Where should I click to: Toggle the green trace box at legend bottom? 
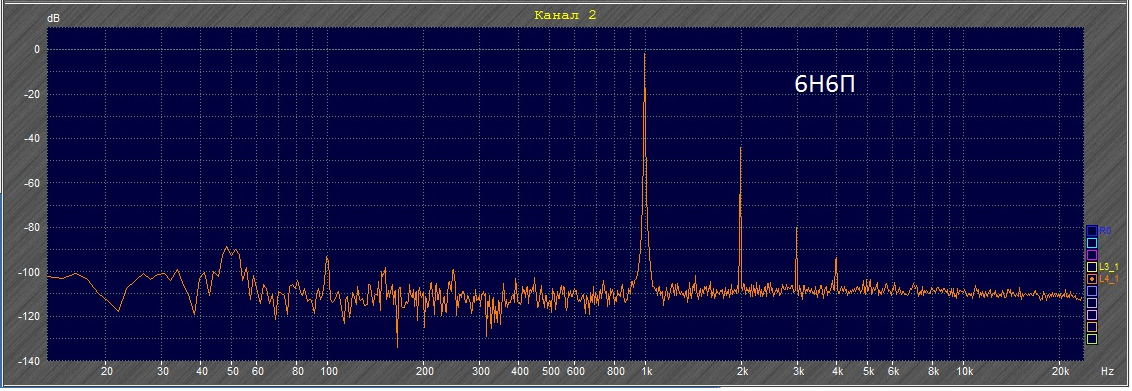pos(1092,339)
